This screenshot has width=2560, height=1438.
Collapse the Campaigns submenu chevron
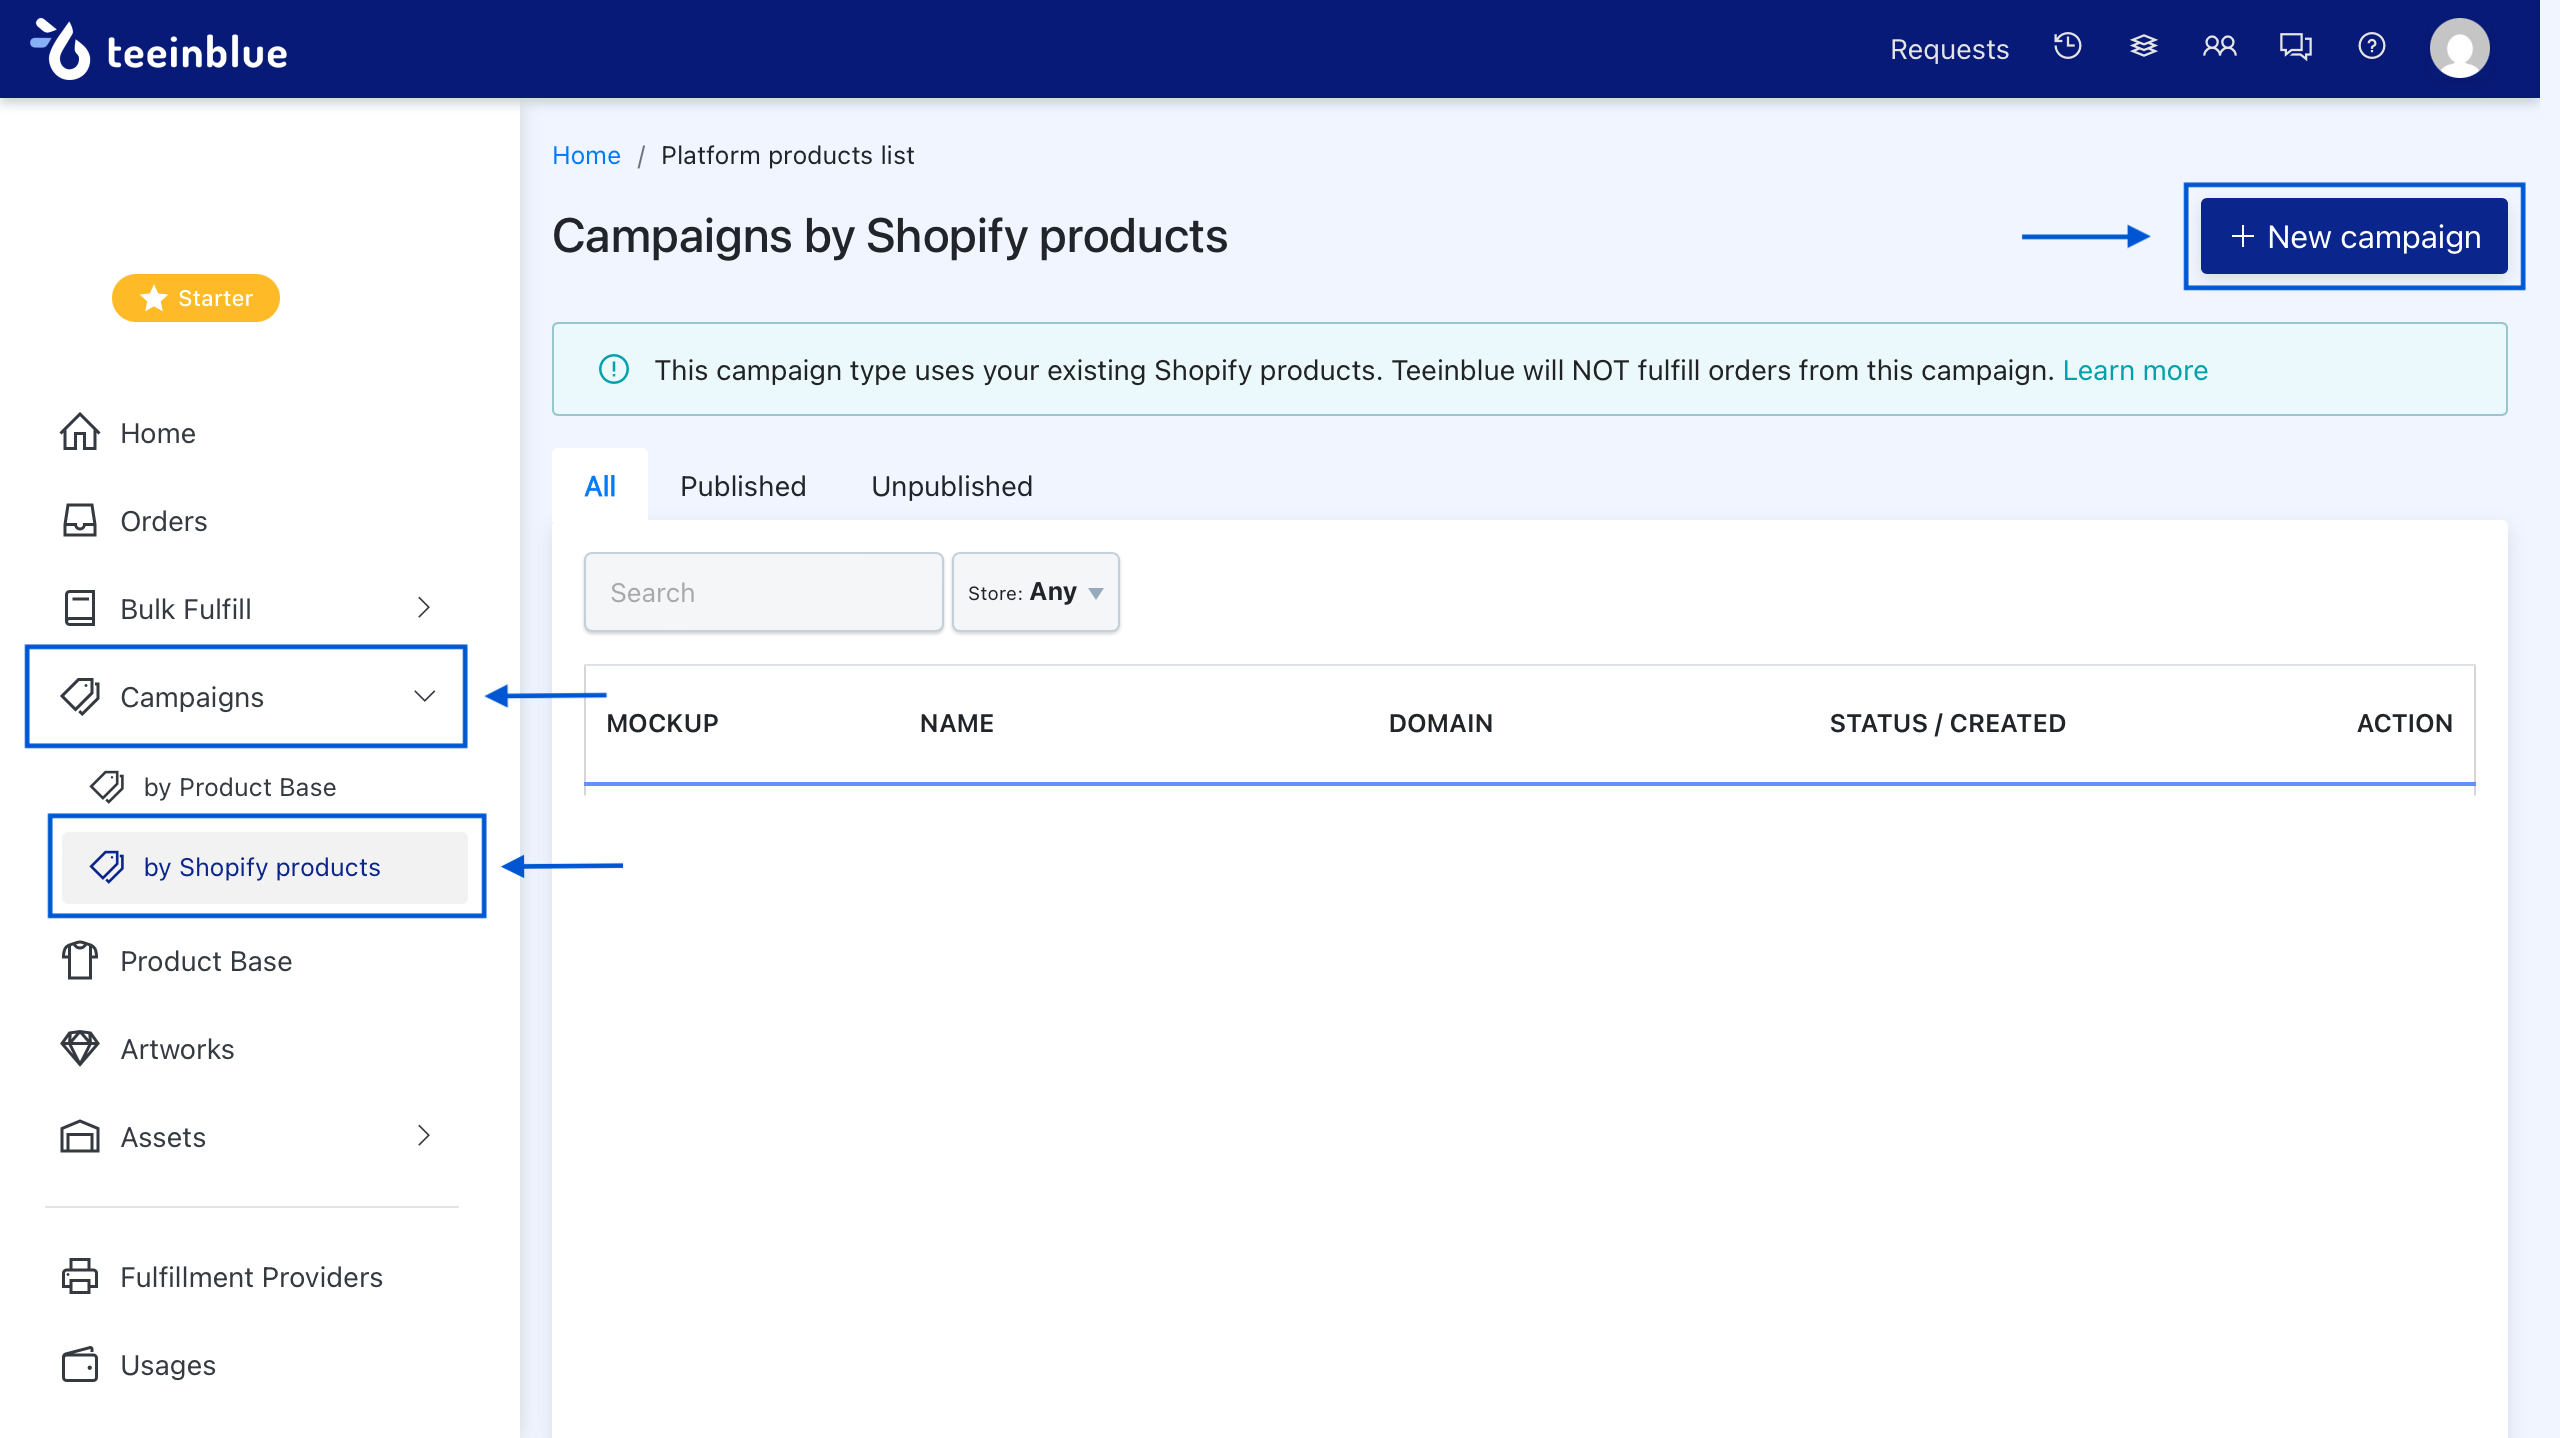[x=425, y=696]
